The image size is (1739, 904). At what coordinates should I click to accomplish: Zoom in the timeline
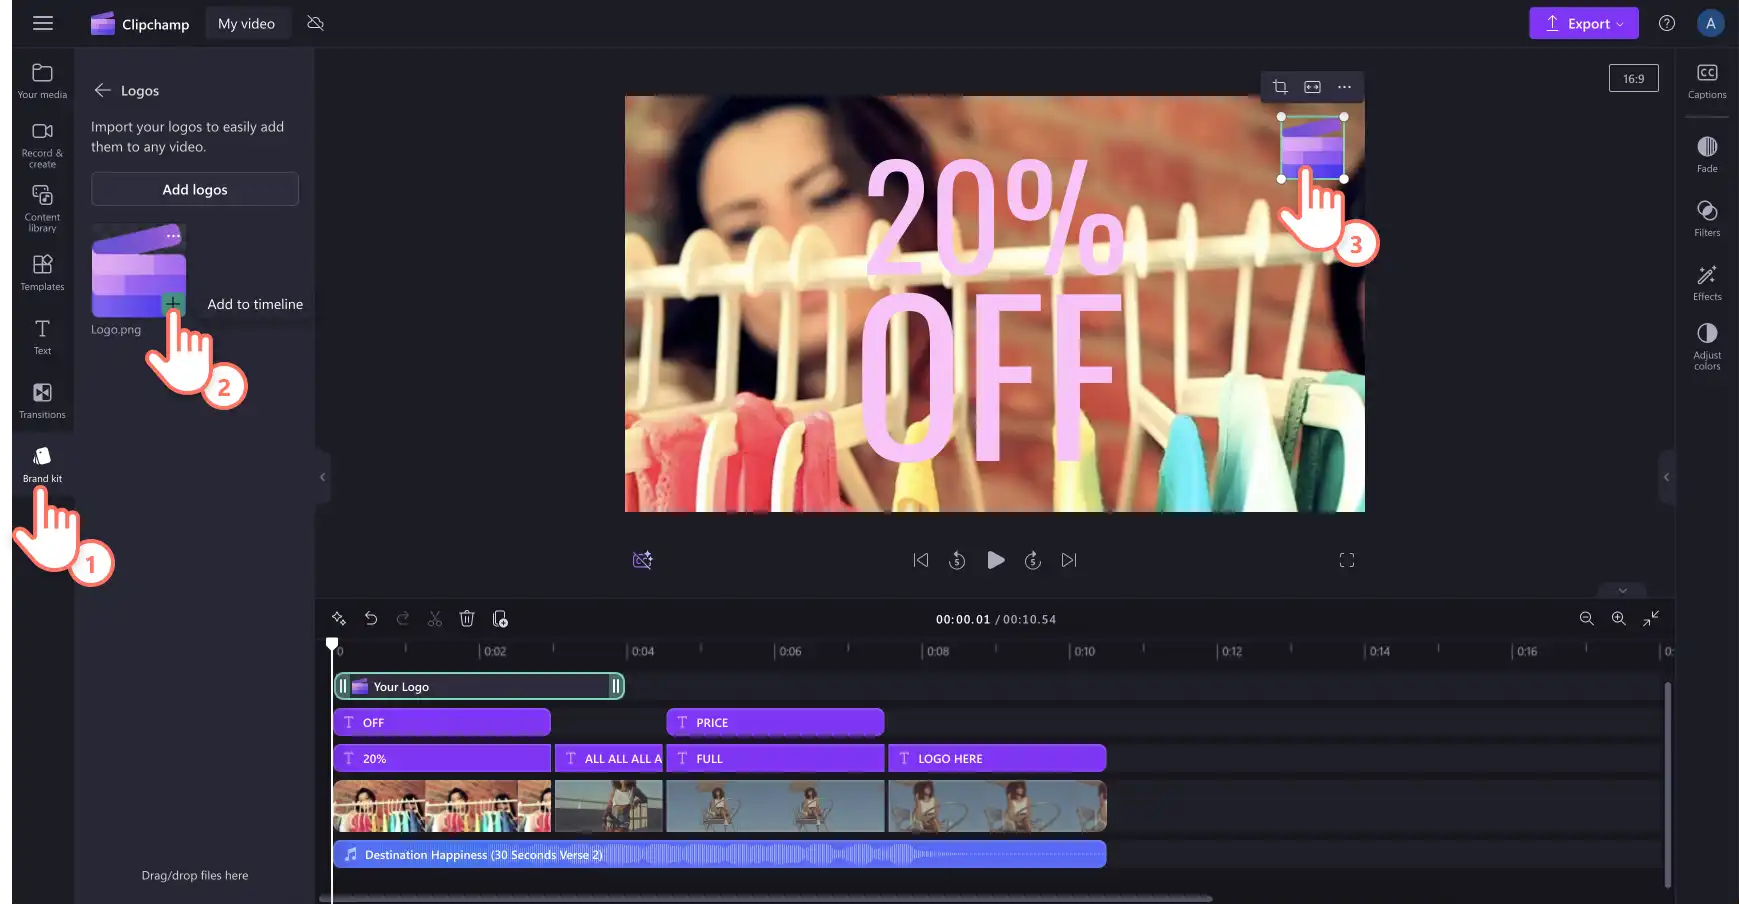pos(1618,619)
